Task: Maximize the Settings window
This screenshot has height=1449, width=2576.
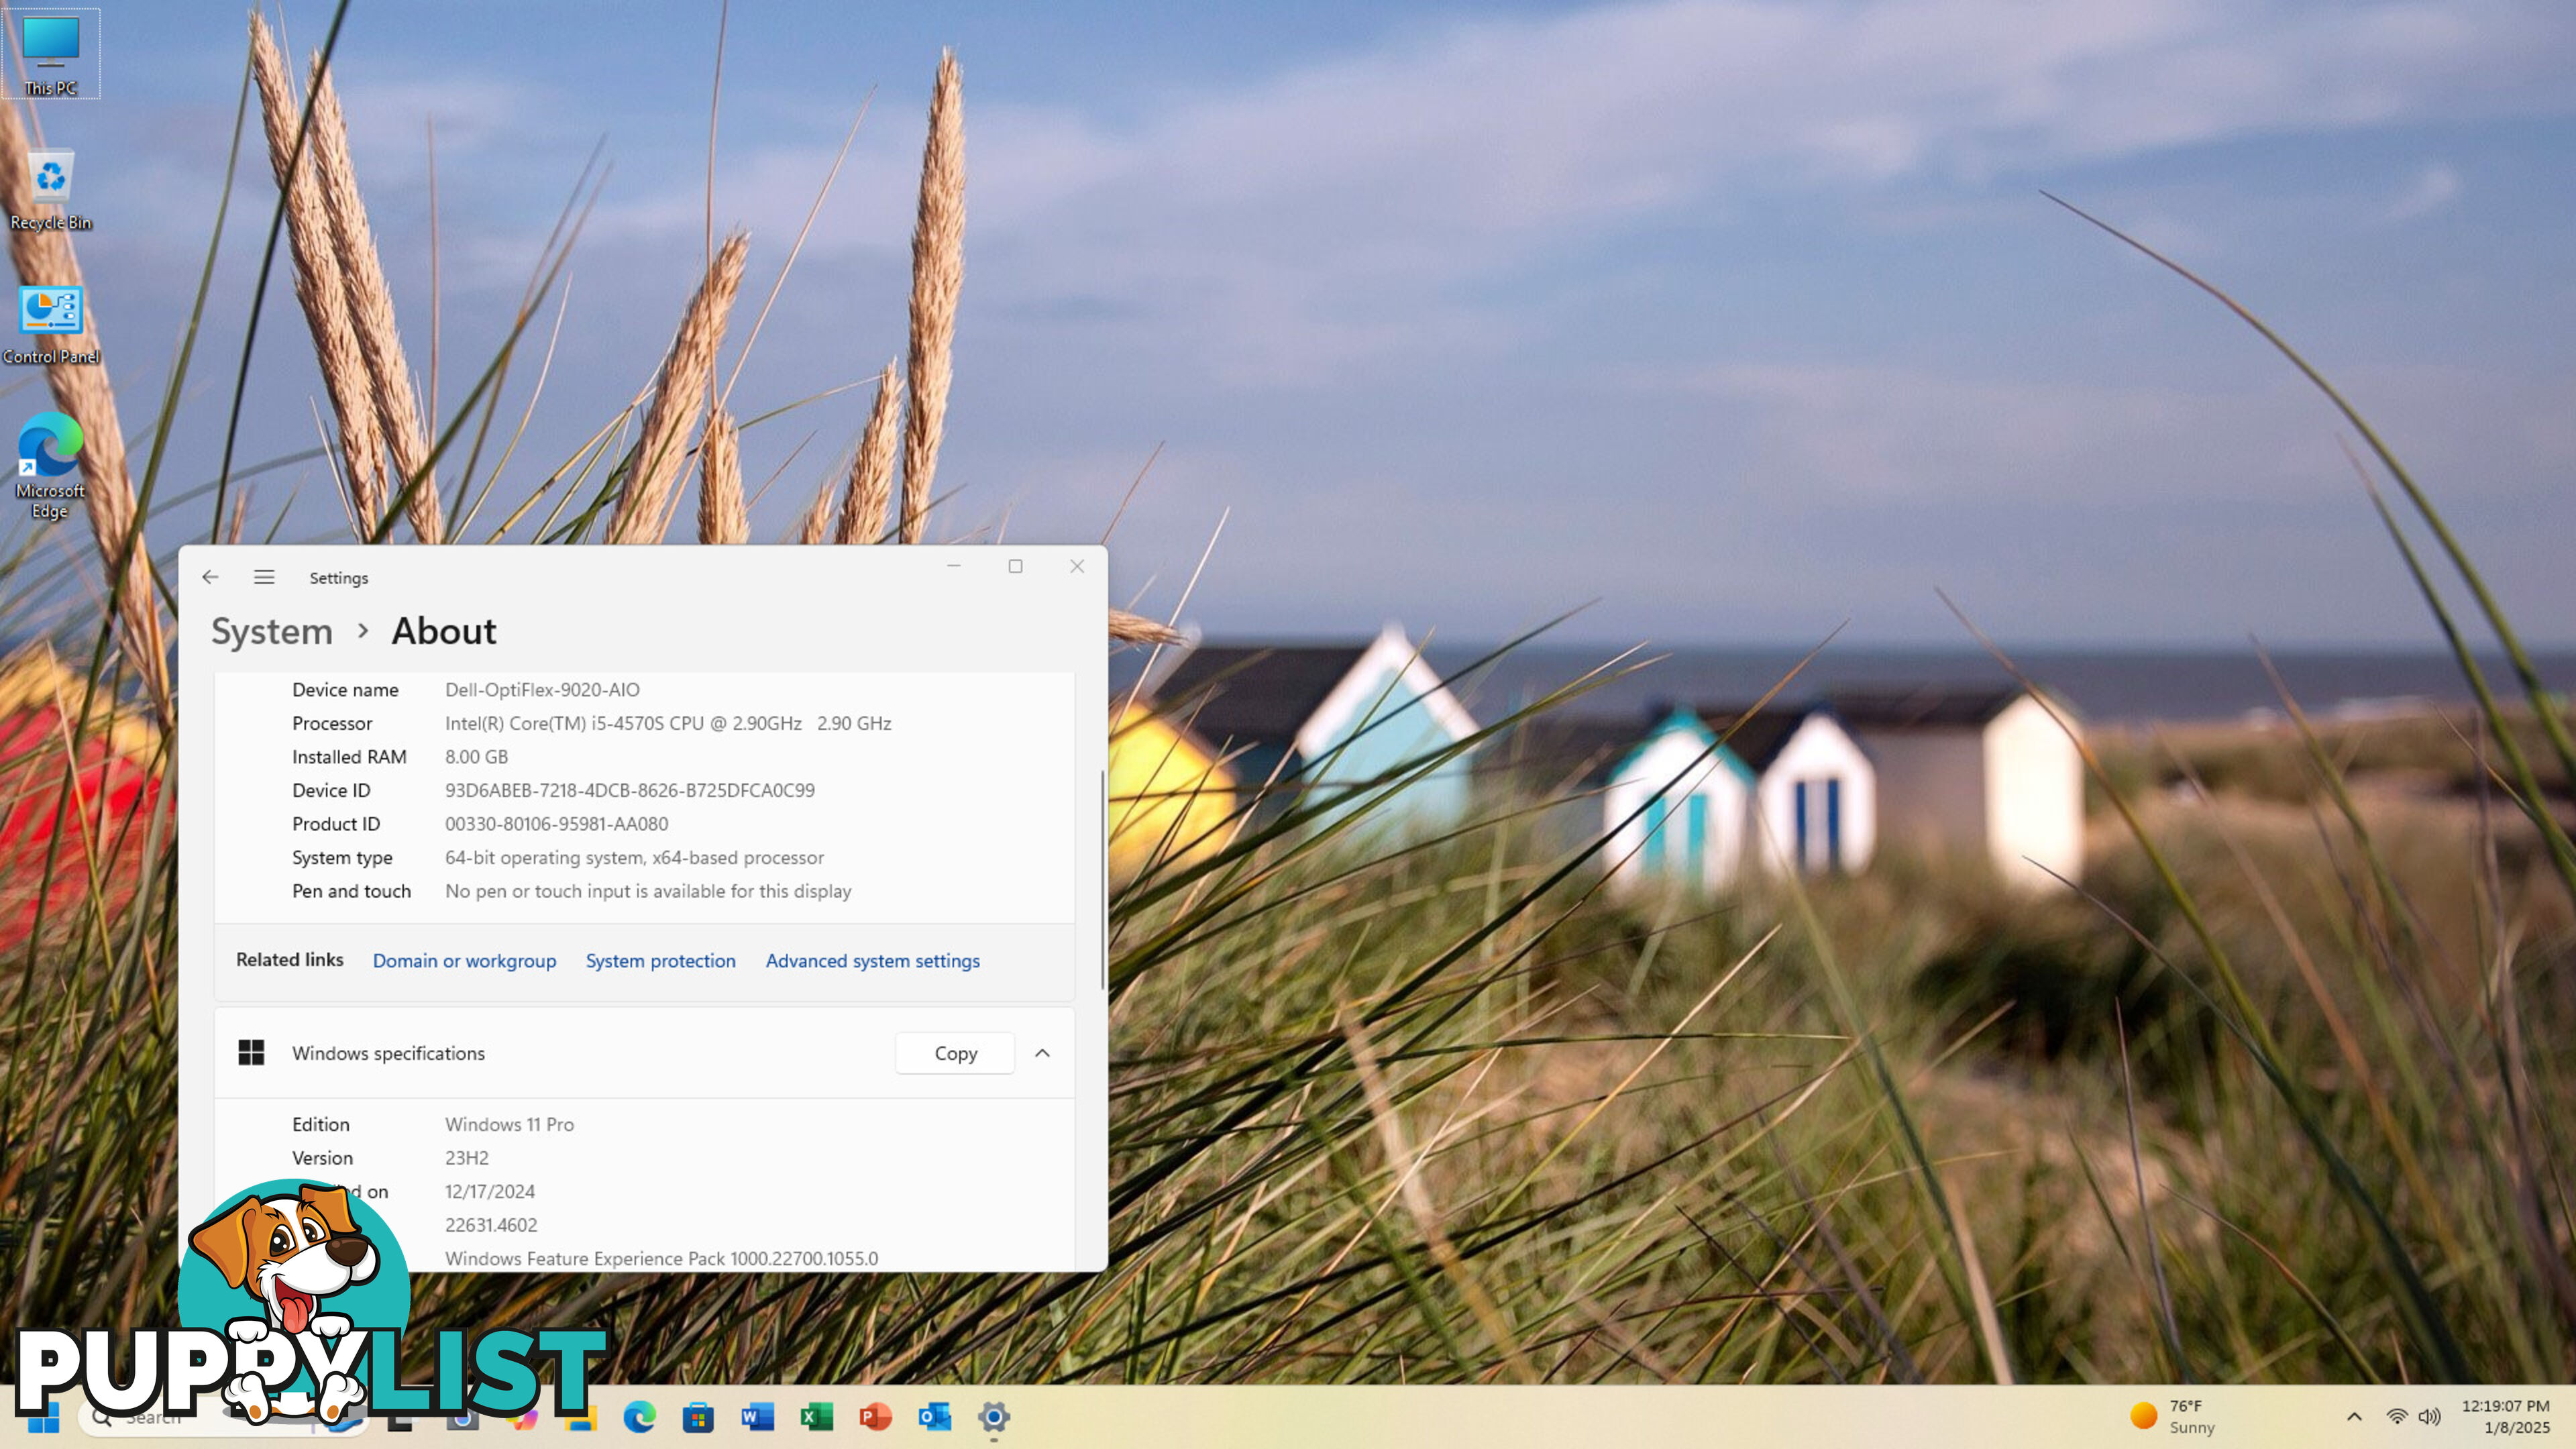Action: coord(1015,566)
